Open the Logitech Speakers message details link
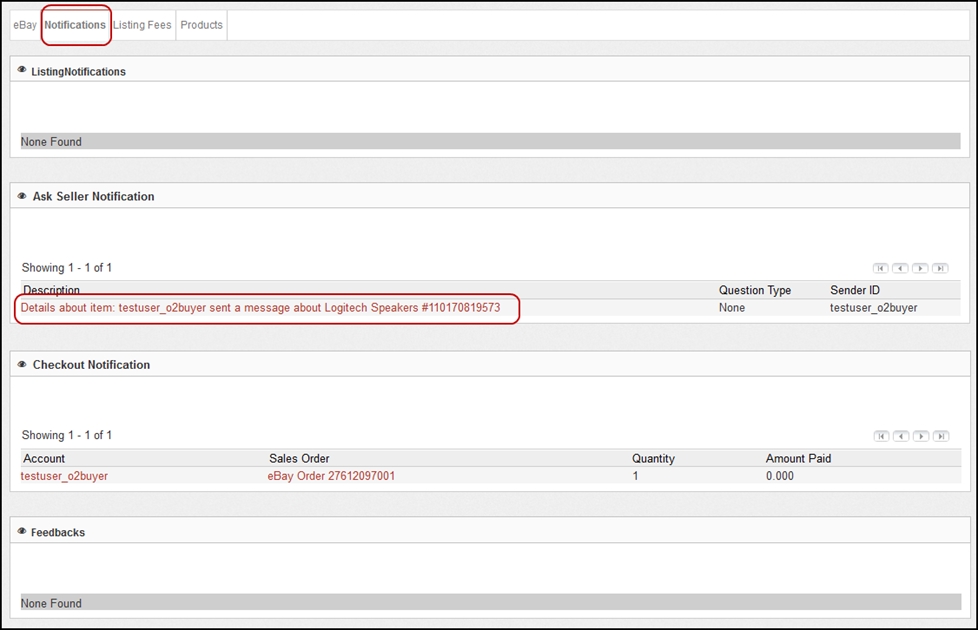Viewport: 978px width, 630px height. (x=260, y=308)
